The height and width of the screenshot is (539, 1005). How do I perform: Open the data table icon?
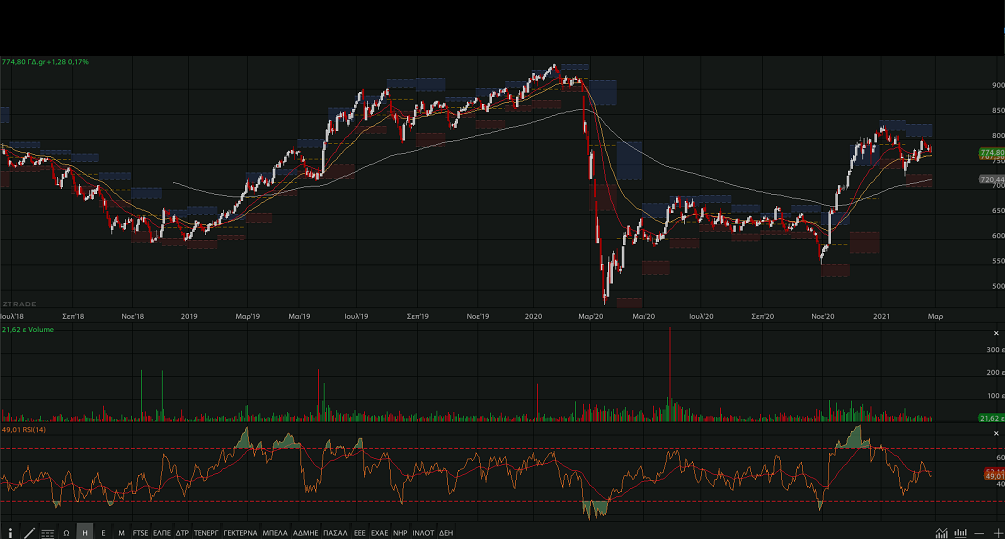click(48, 532)
